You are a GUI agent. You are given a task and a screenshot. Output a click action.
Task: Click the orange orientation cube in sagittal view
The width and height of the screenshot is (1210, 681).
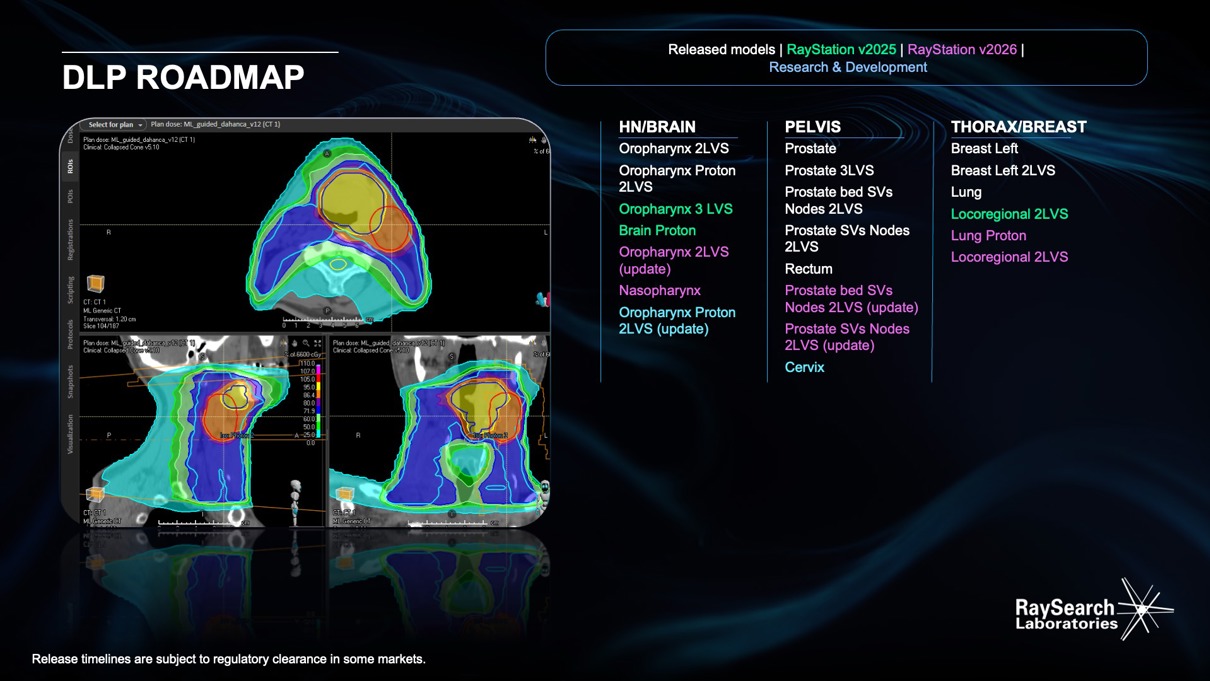click(95, 494)
